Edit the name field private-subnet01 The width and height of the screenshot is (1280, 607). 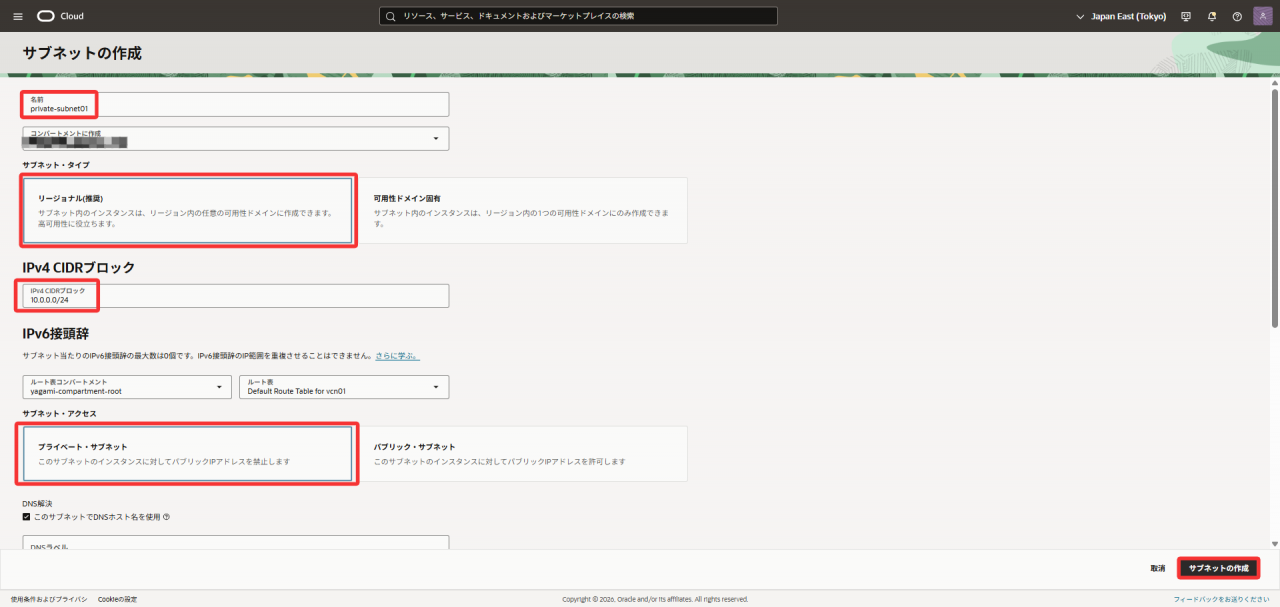tap(236, 104)
